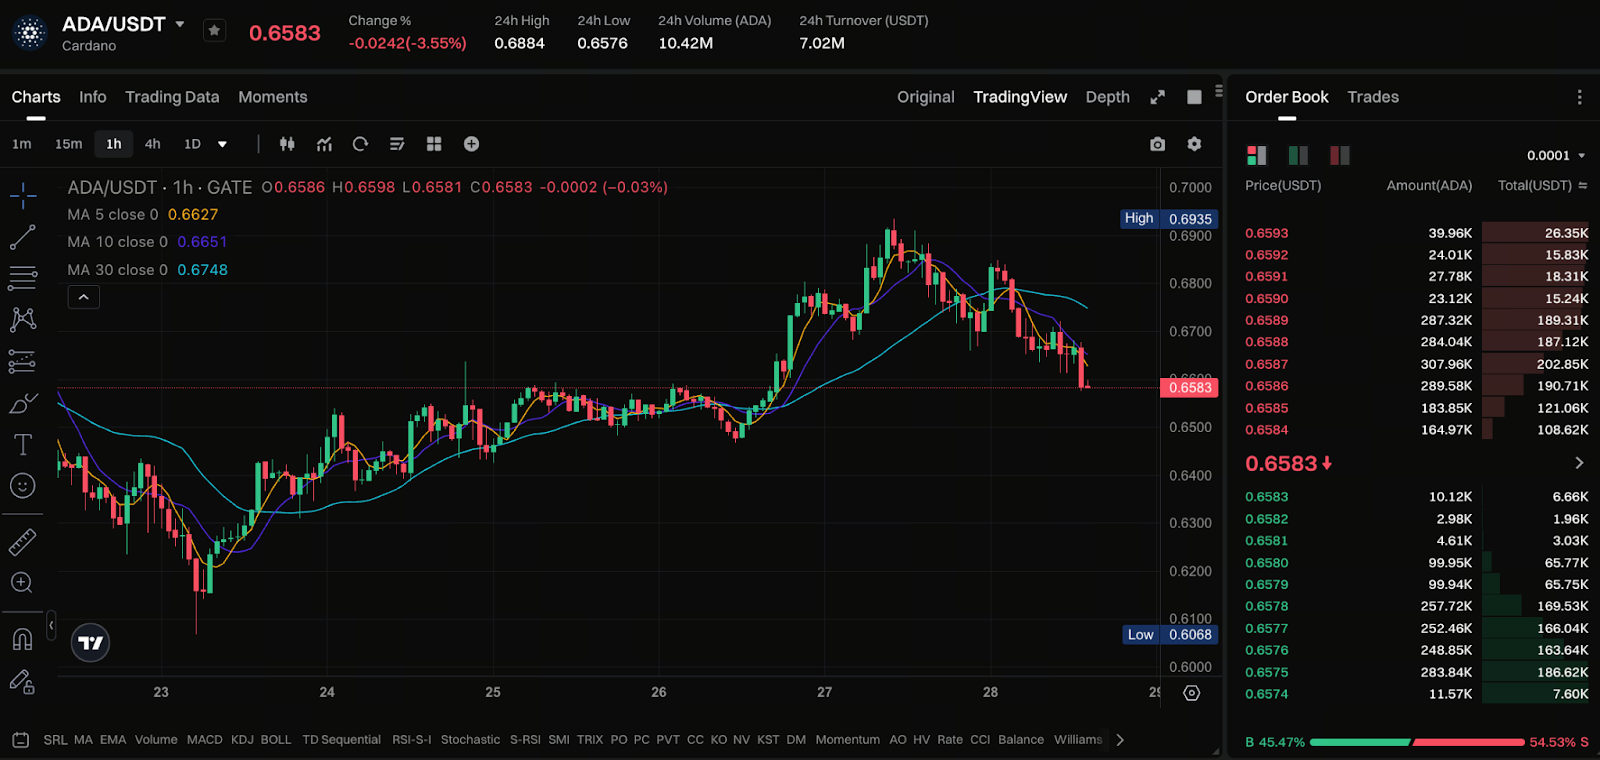The width and height of the screenshot is (1600, 760).
Task: Select the ruler measure tool
Action: 22,542
